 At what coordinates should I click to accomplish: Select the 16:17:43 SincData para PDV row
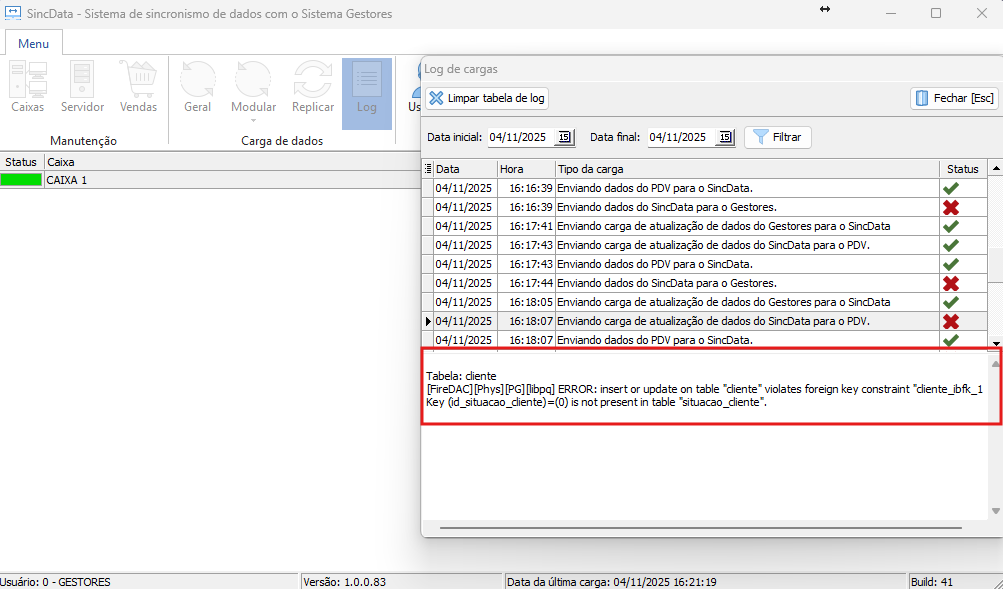pos(705,245)
